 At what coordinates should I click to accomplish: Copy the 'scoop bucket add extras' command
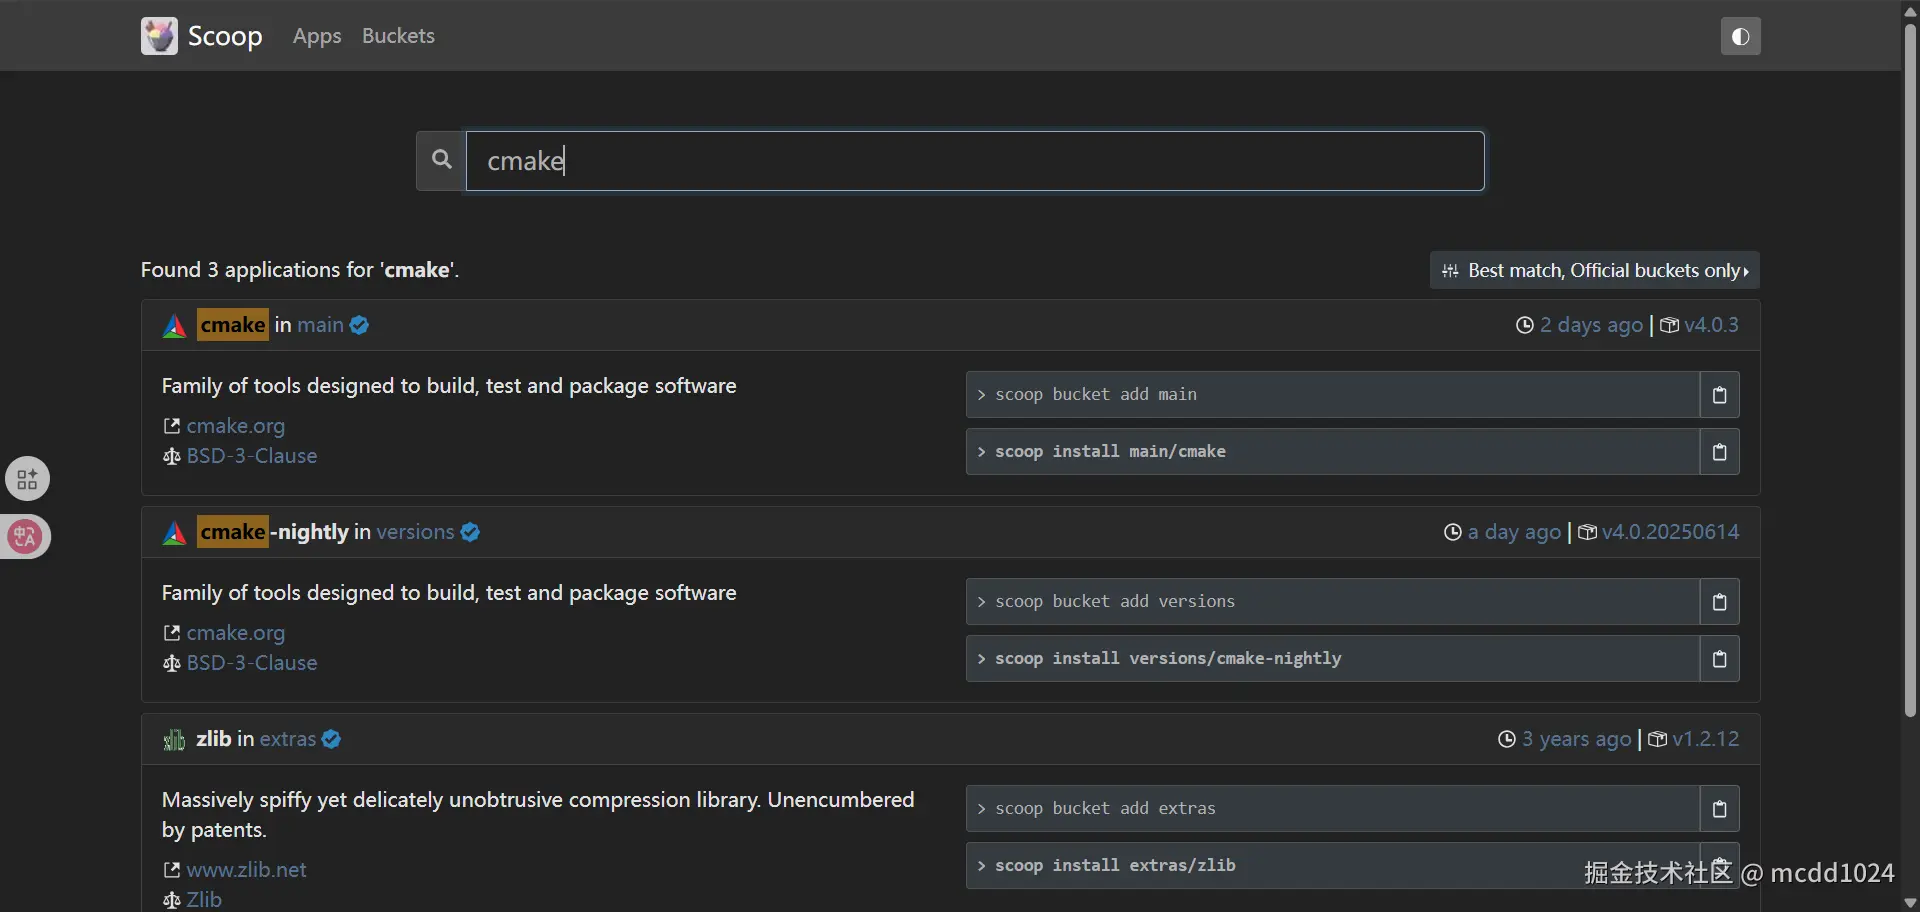pyautogui.click(x=1719, y=809)
